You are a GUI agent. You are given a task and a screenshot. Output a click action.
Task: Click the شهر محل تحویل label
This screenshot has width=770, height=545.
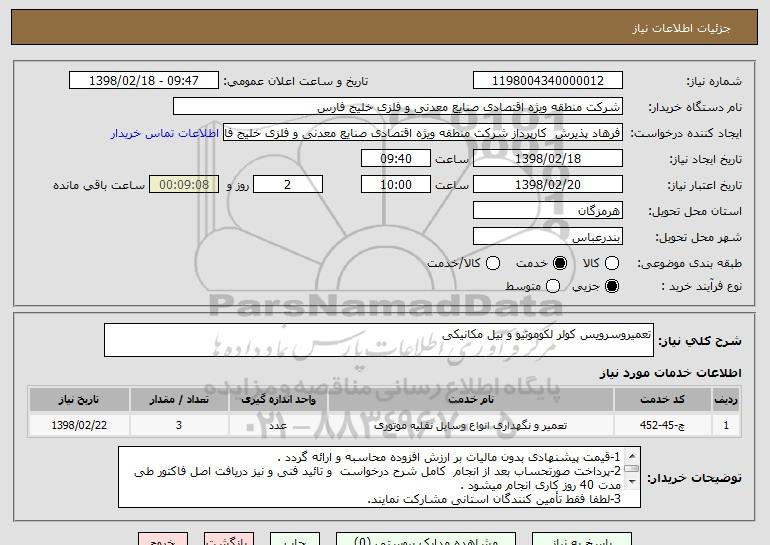pyautogui.click(x=699, y=237)
